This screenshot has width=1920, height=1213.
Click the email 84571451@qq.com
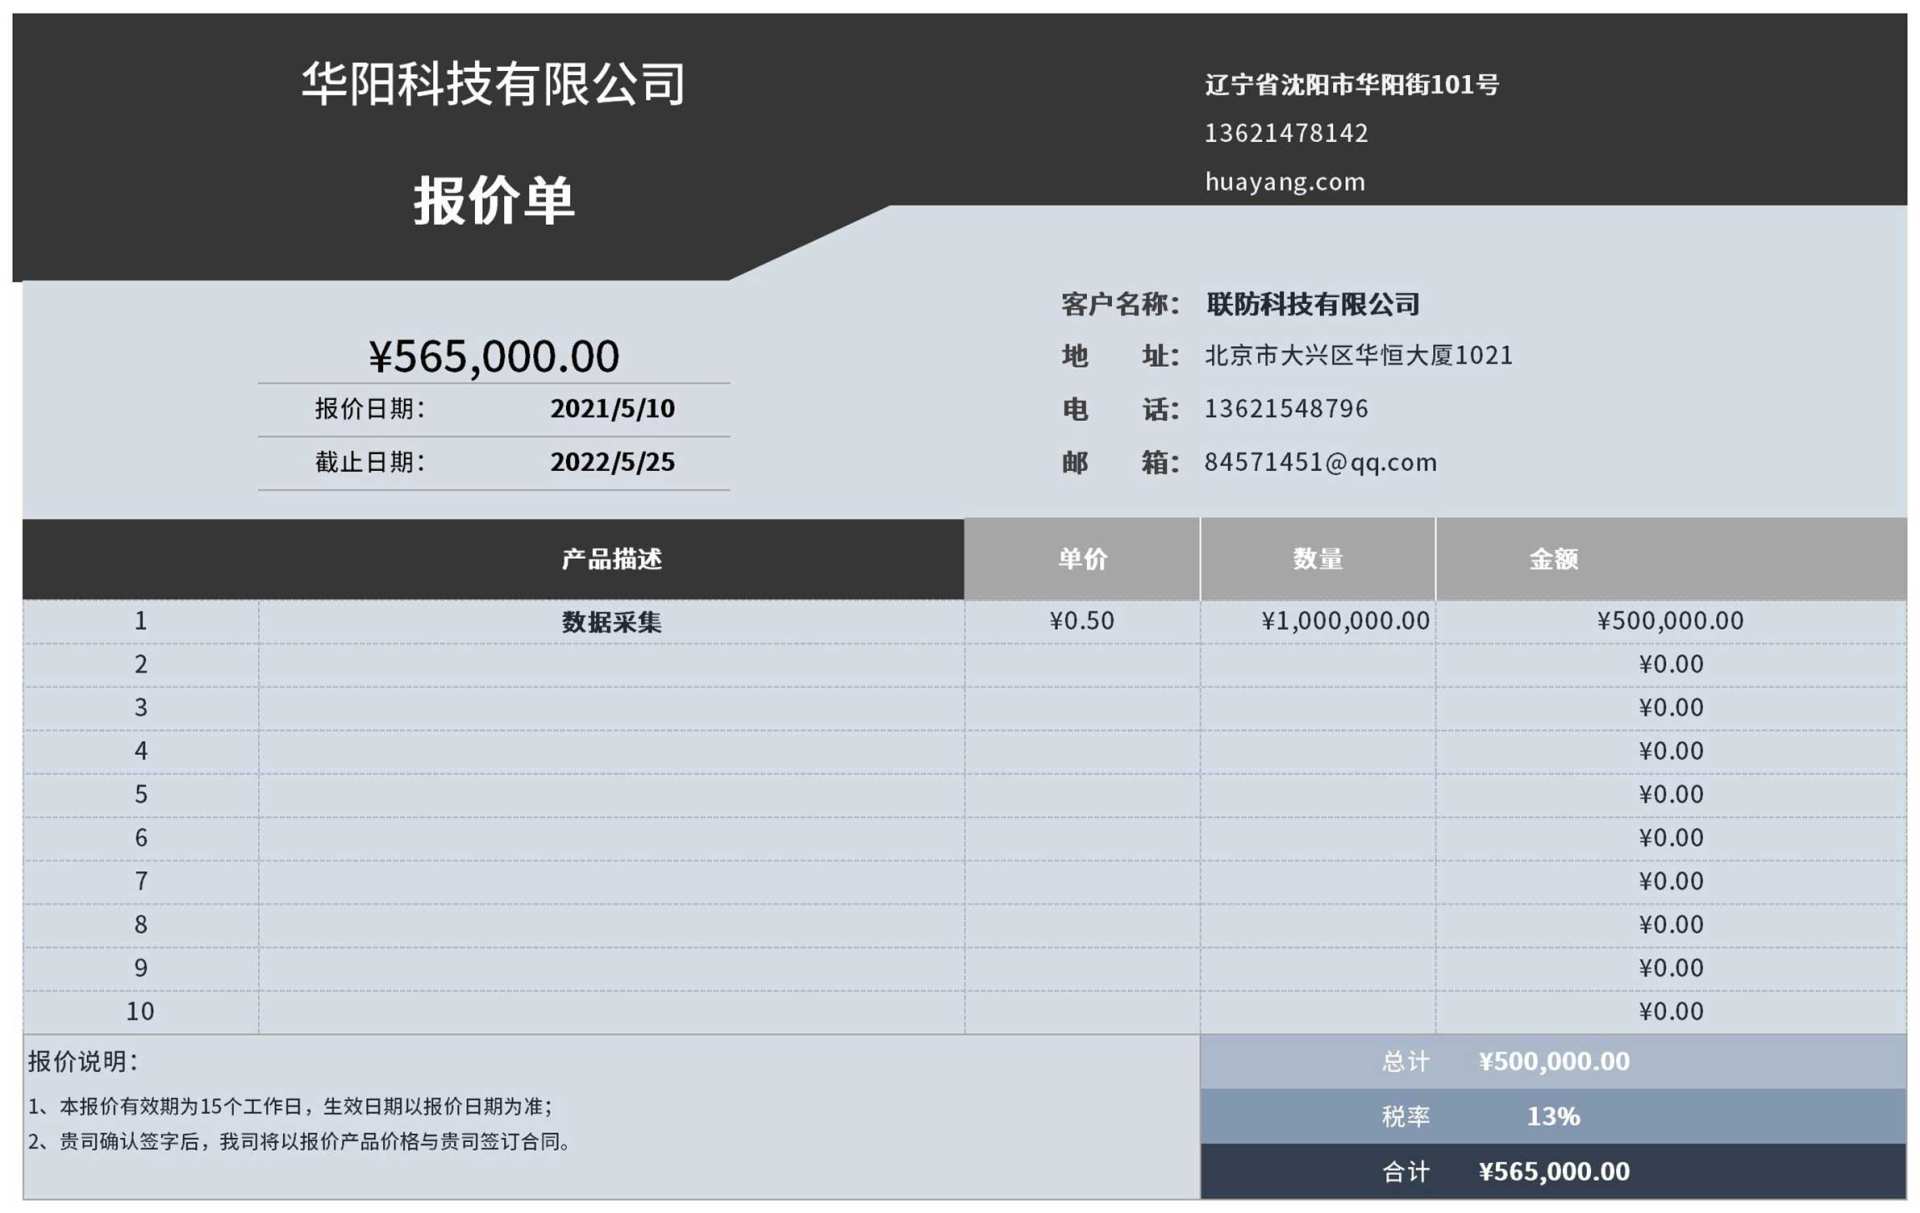1320,462
